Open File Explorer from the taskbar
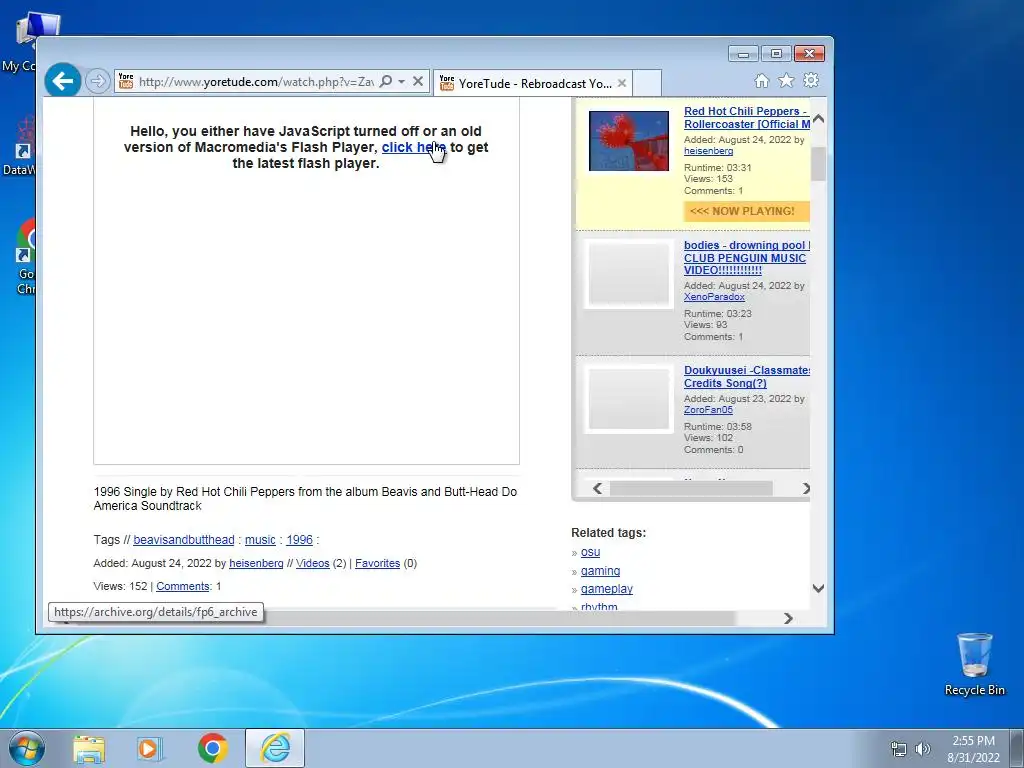This screenshot has height=768, width=1024. (x=89, y=748)
